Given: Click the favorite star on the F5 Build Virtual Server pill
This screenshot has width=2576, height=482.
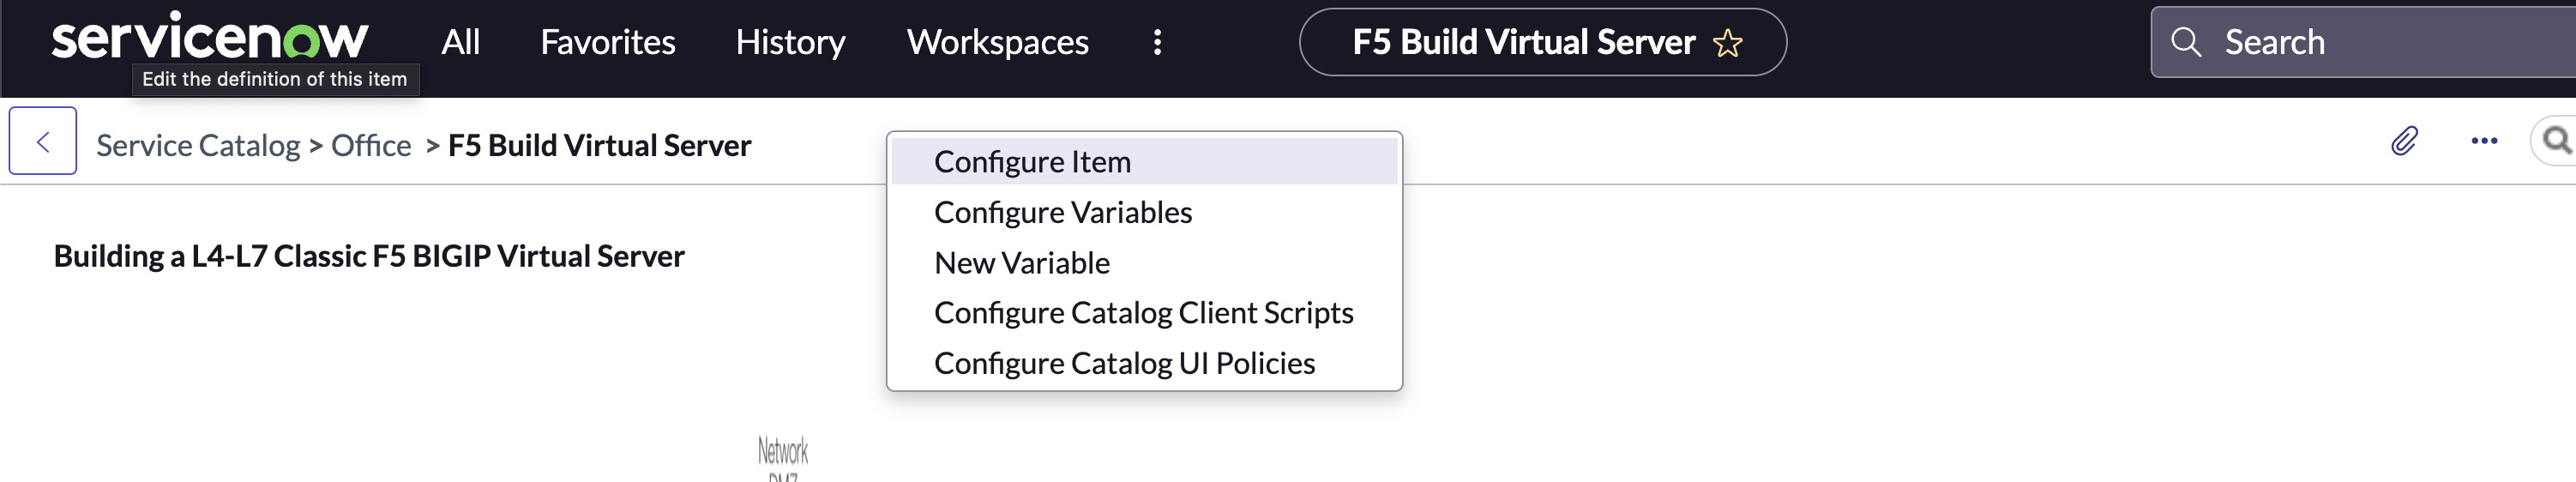Looking at the screenshot, I should pos(1727,43).
